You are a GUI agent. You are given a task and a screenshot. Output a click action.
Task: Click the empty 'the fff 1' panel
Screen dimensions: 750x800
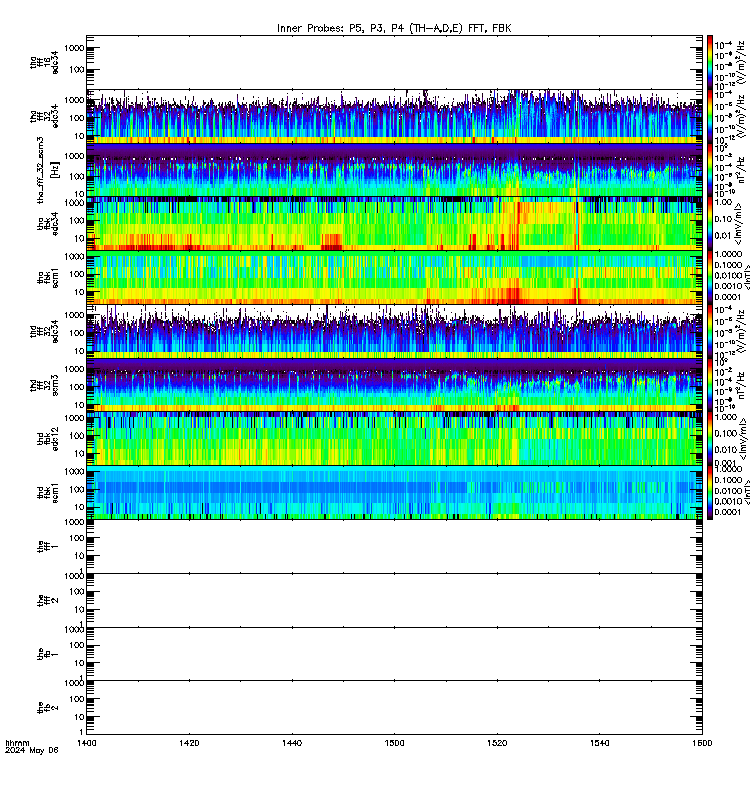[x=394, y=546]
